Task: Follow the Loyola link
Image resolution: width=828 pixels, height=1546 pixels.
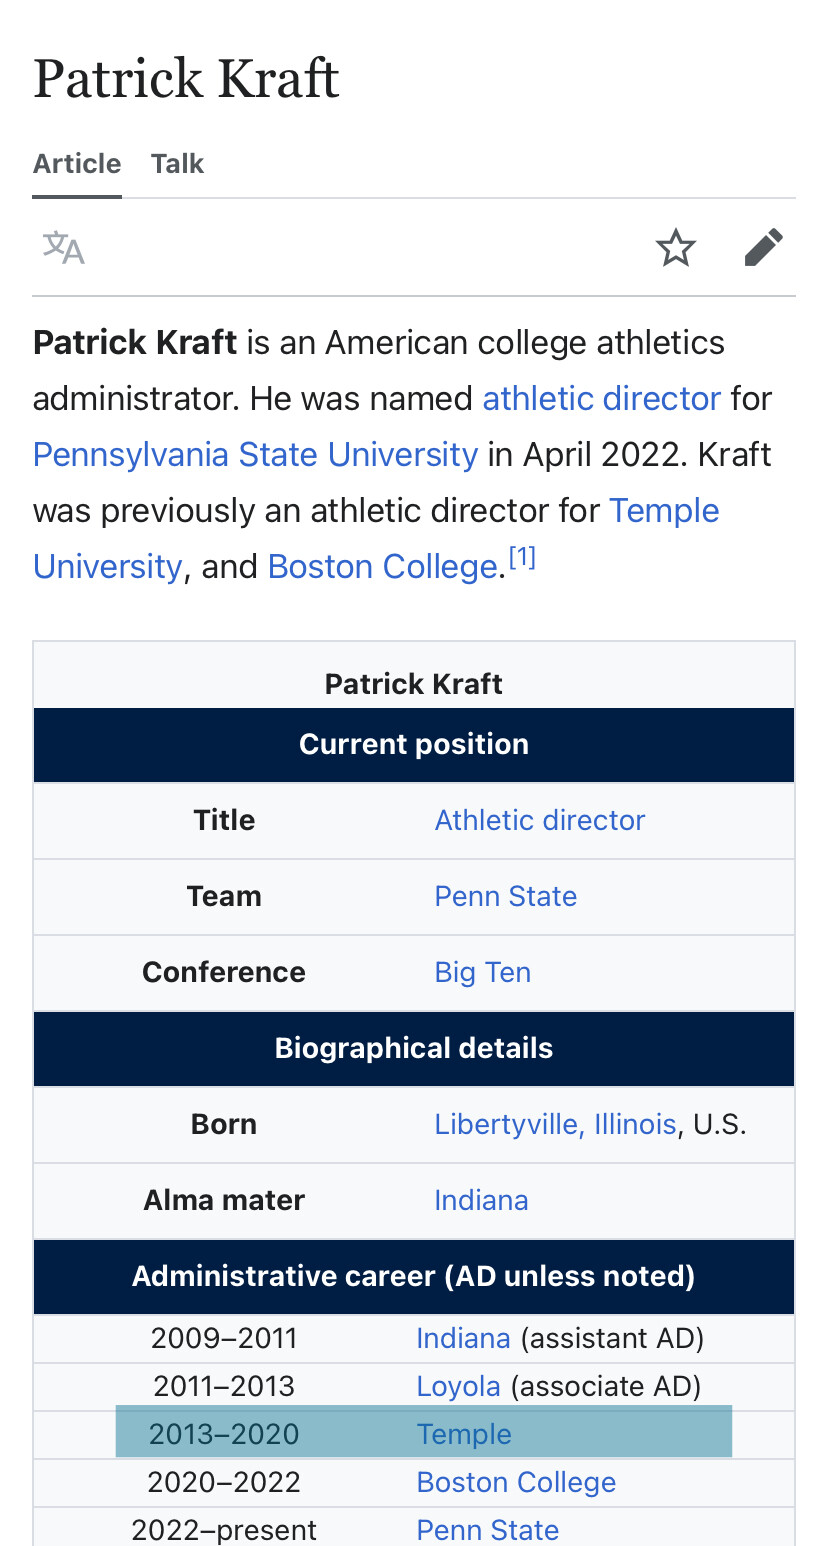Action: click(x=458, y=1386)
